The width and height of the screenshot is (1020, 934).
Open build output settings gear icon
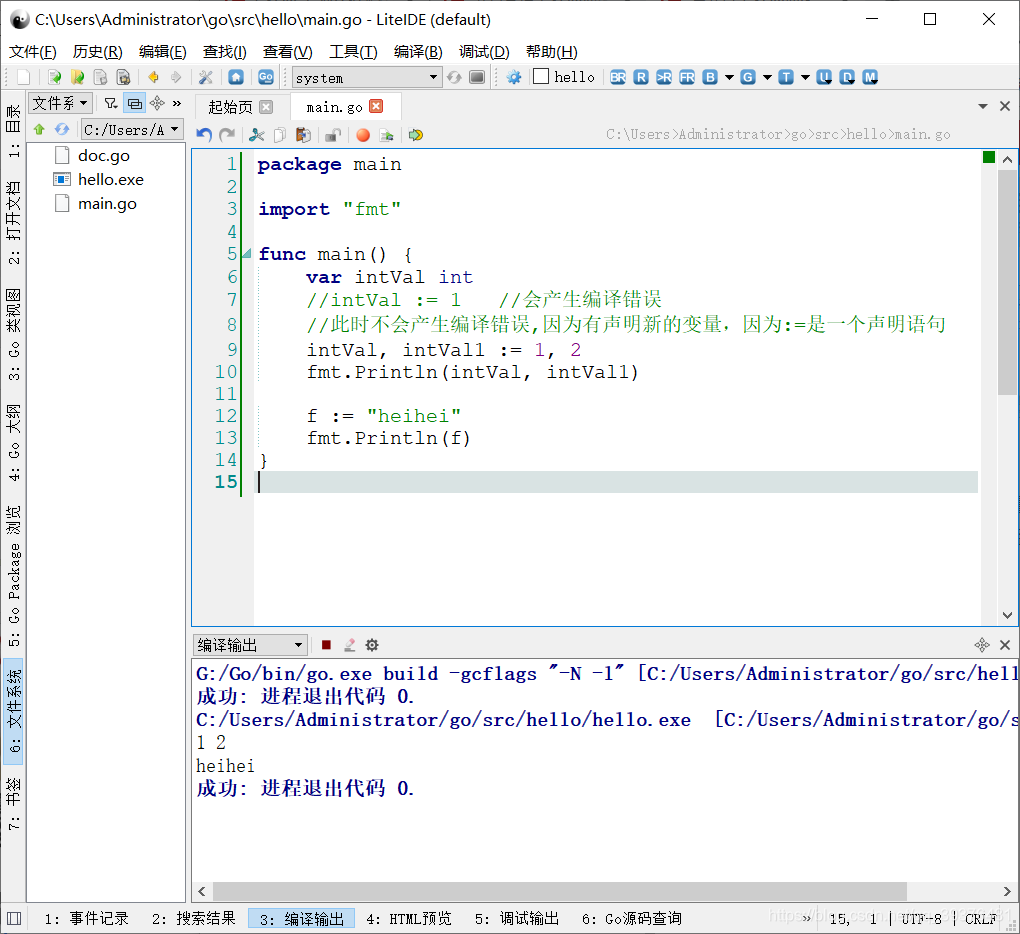[x=372, y=645]
